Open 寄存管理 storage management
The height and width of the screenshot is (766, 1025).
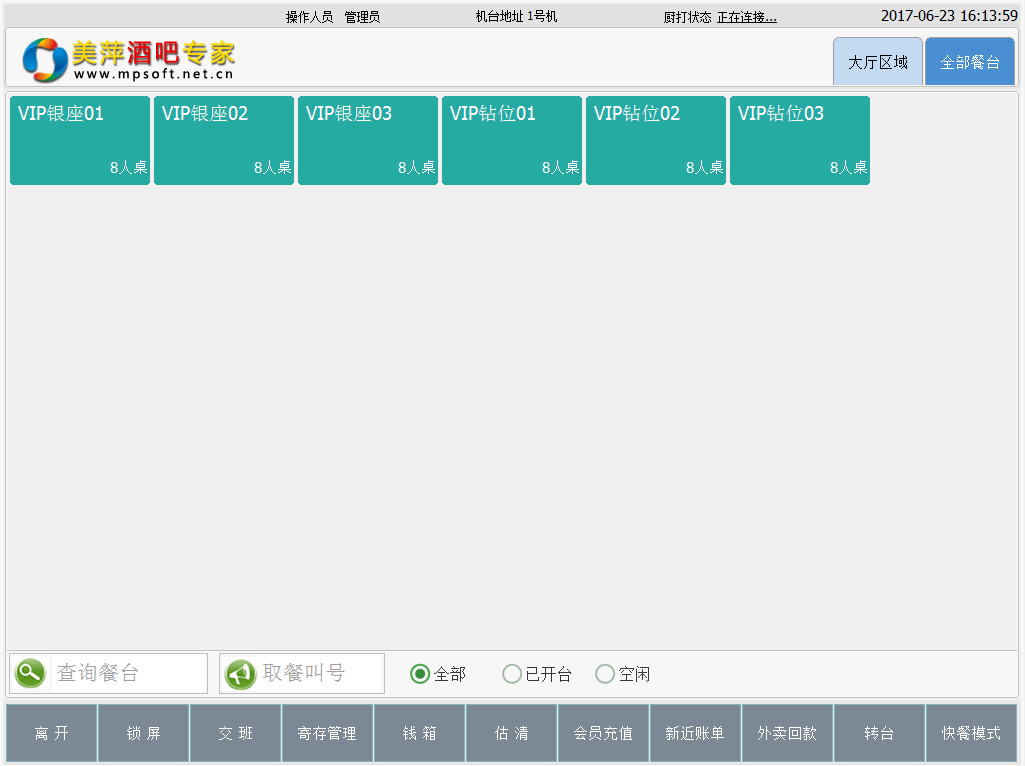327,733
